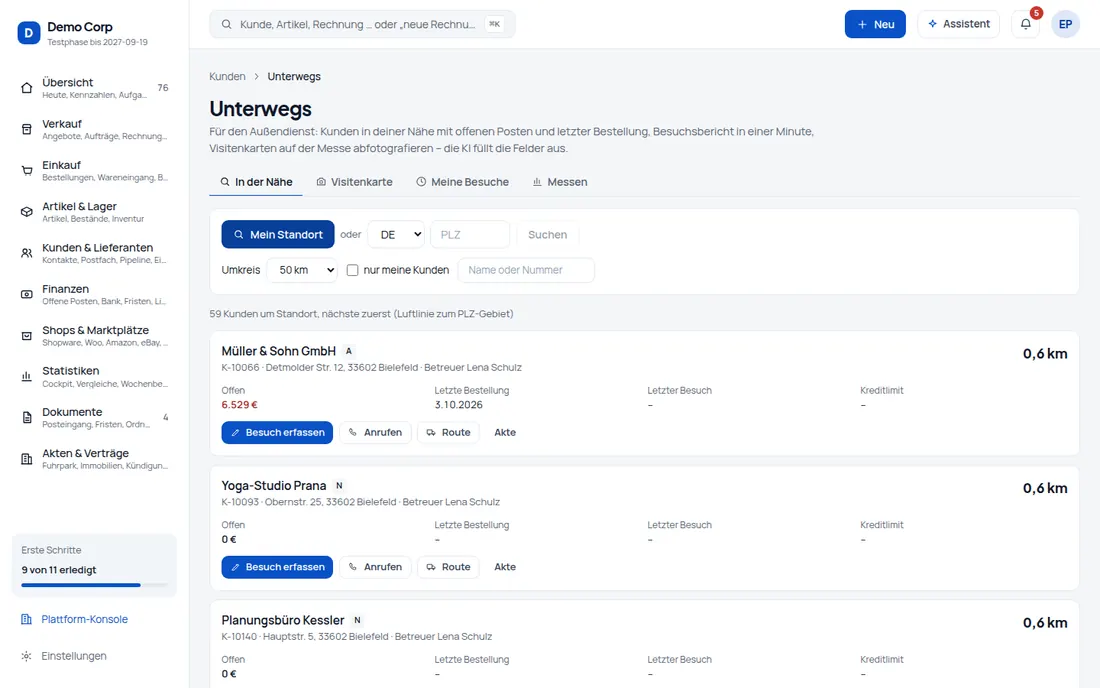Click the Einkauf cart icon

[27, 170]
